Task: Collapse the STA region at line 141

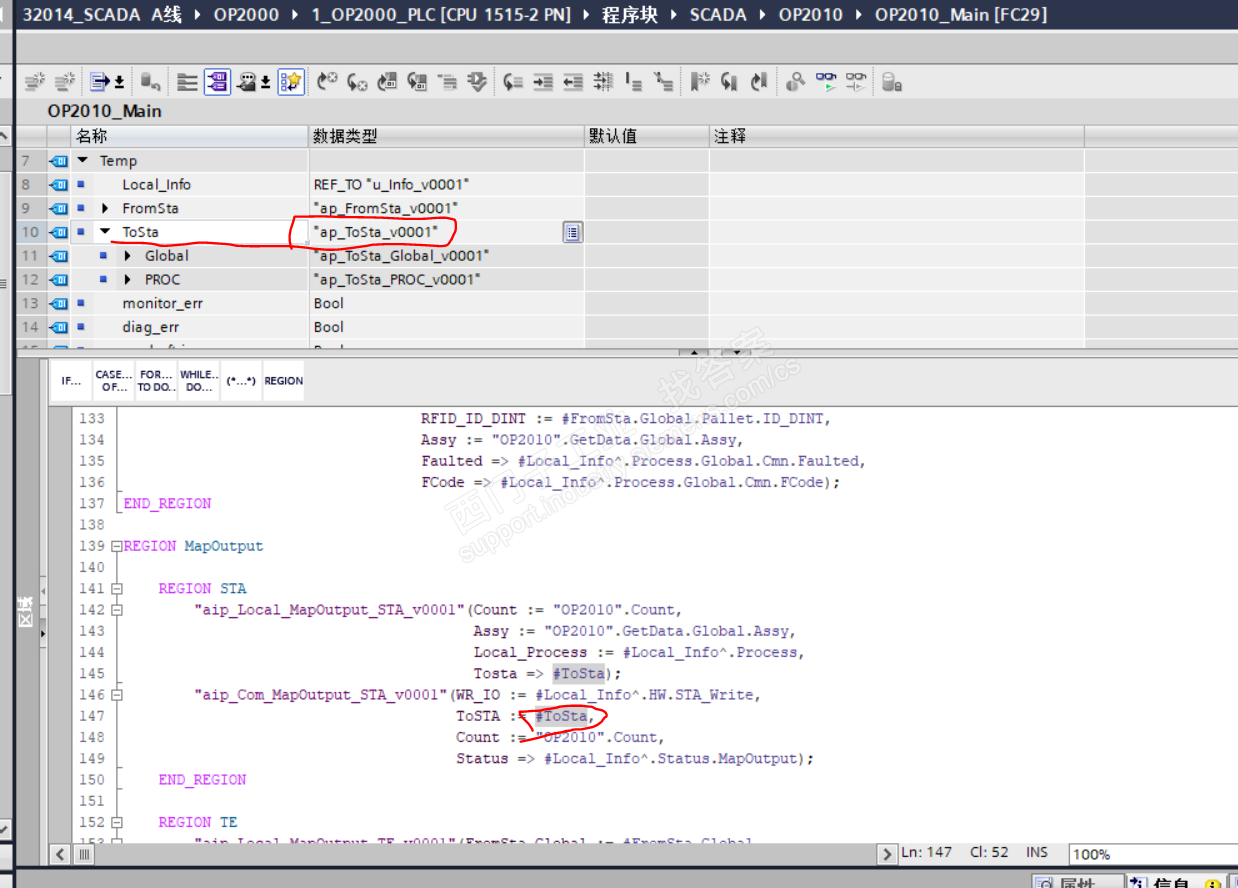Action: tap(116, 589)
